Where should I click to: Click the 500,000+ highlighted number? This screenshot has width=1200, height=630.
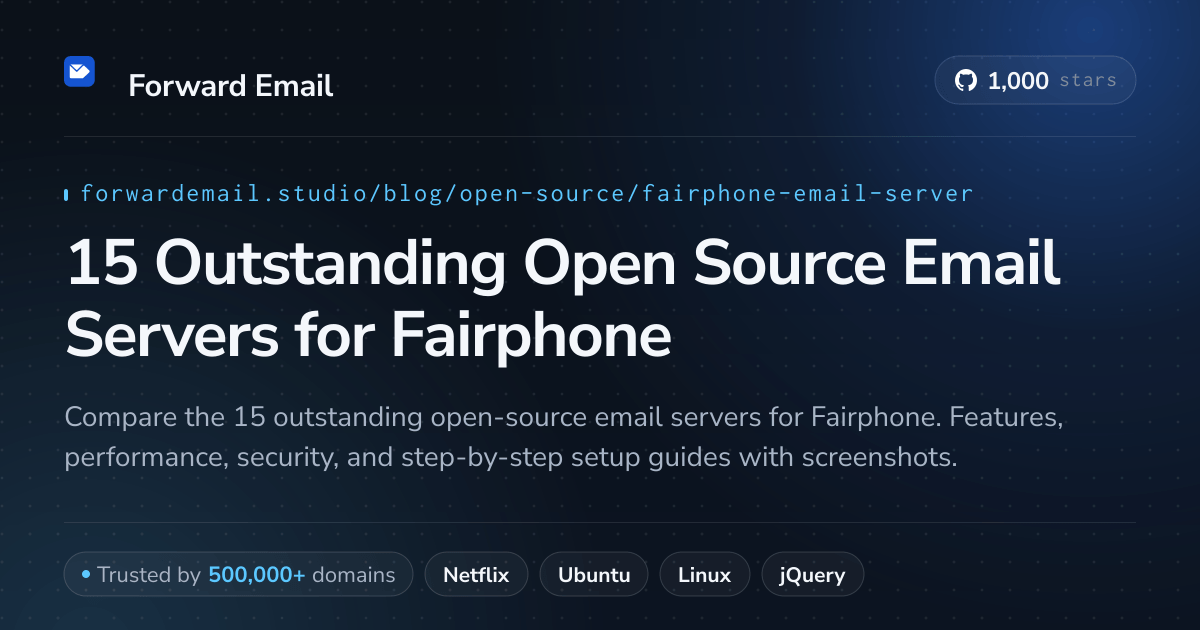pos(257,575)
